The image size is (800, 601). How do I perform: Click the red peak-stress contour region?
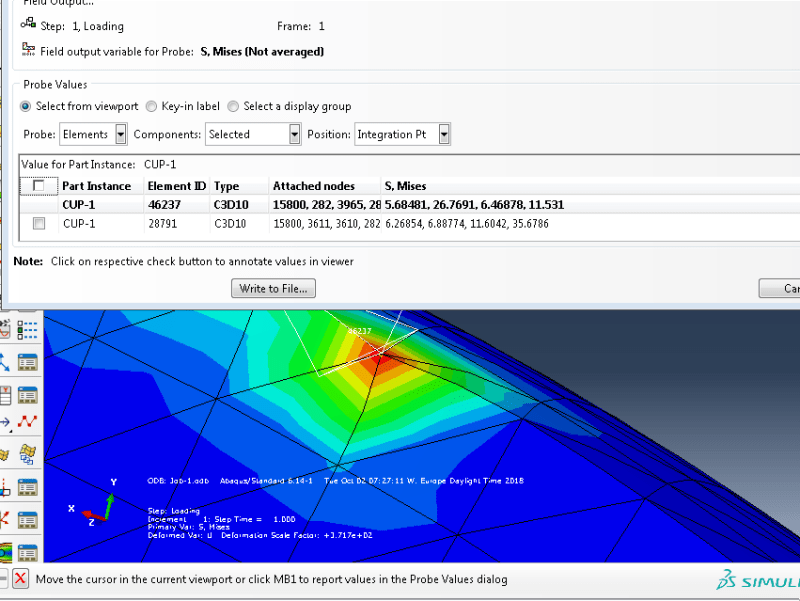pyautogui.click(x=379, y=358)
